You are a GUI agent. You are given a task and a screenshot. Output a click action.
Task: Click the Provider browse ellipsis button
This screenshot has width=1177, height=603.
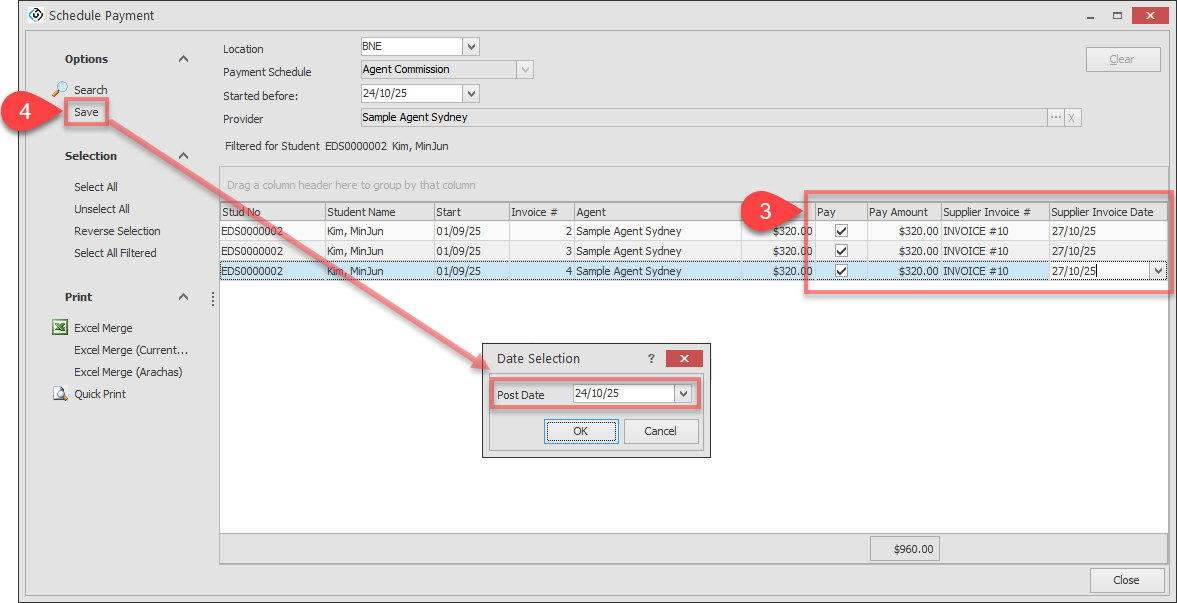pos(1055,118)
